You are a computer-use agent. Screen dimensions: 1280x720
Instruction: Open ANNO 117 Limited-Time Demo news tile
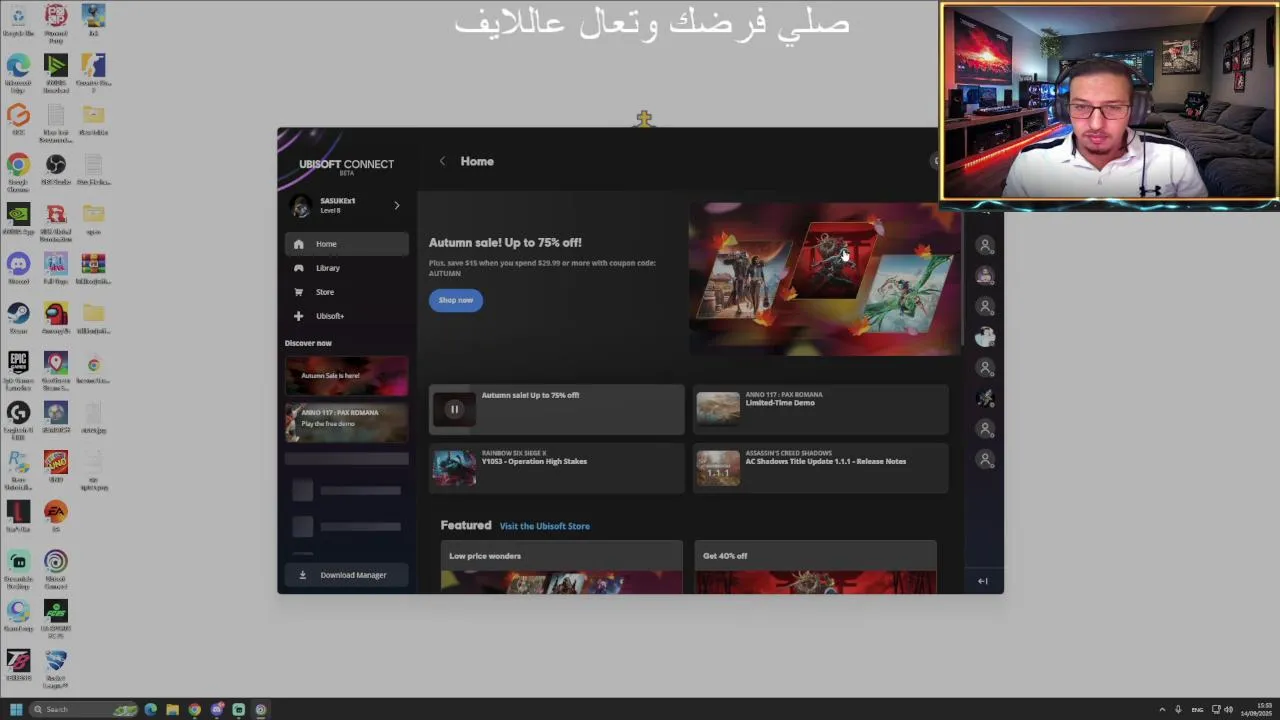point(821,409)
